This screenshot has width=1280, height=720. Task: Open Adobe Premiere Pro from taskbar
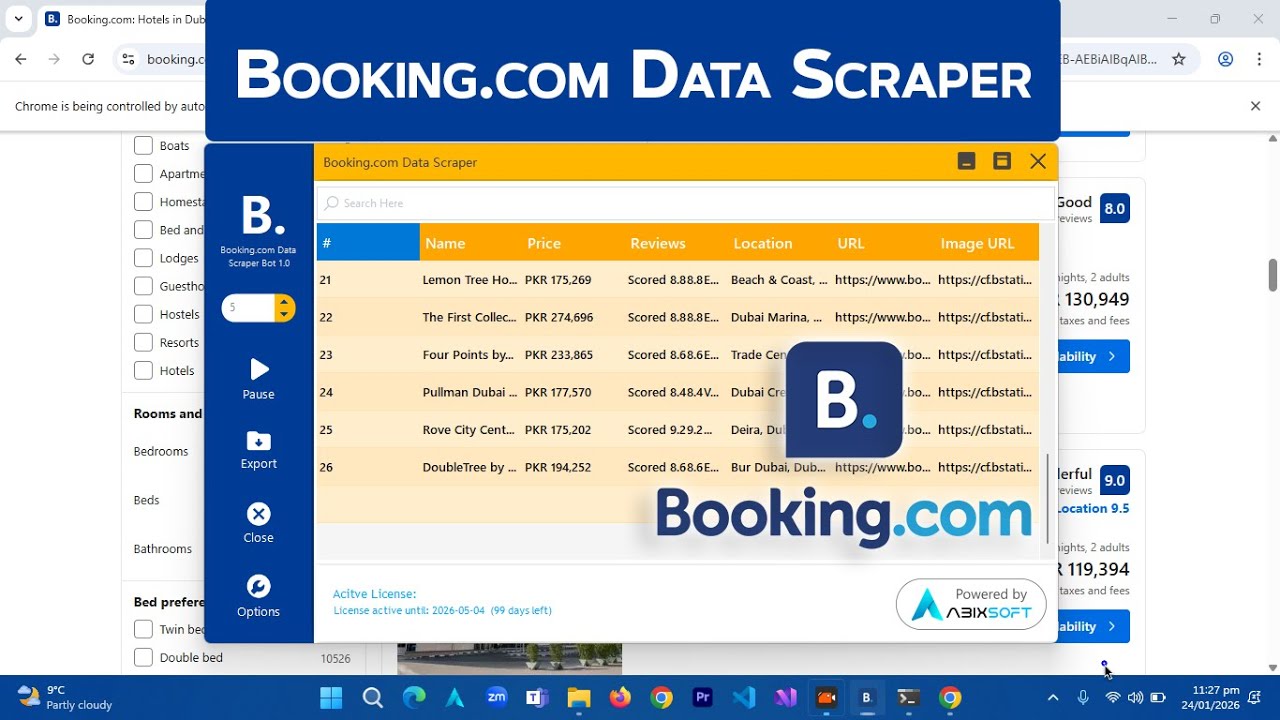(702, 697)
